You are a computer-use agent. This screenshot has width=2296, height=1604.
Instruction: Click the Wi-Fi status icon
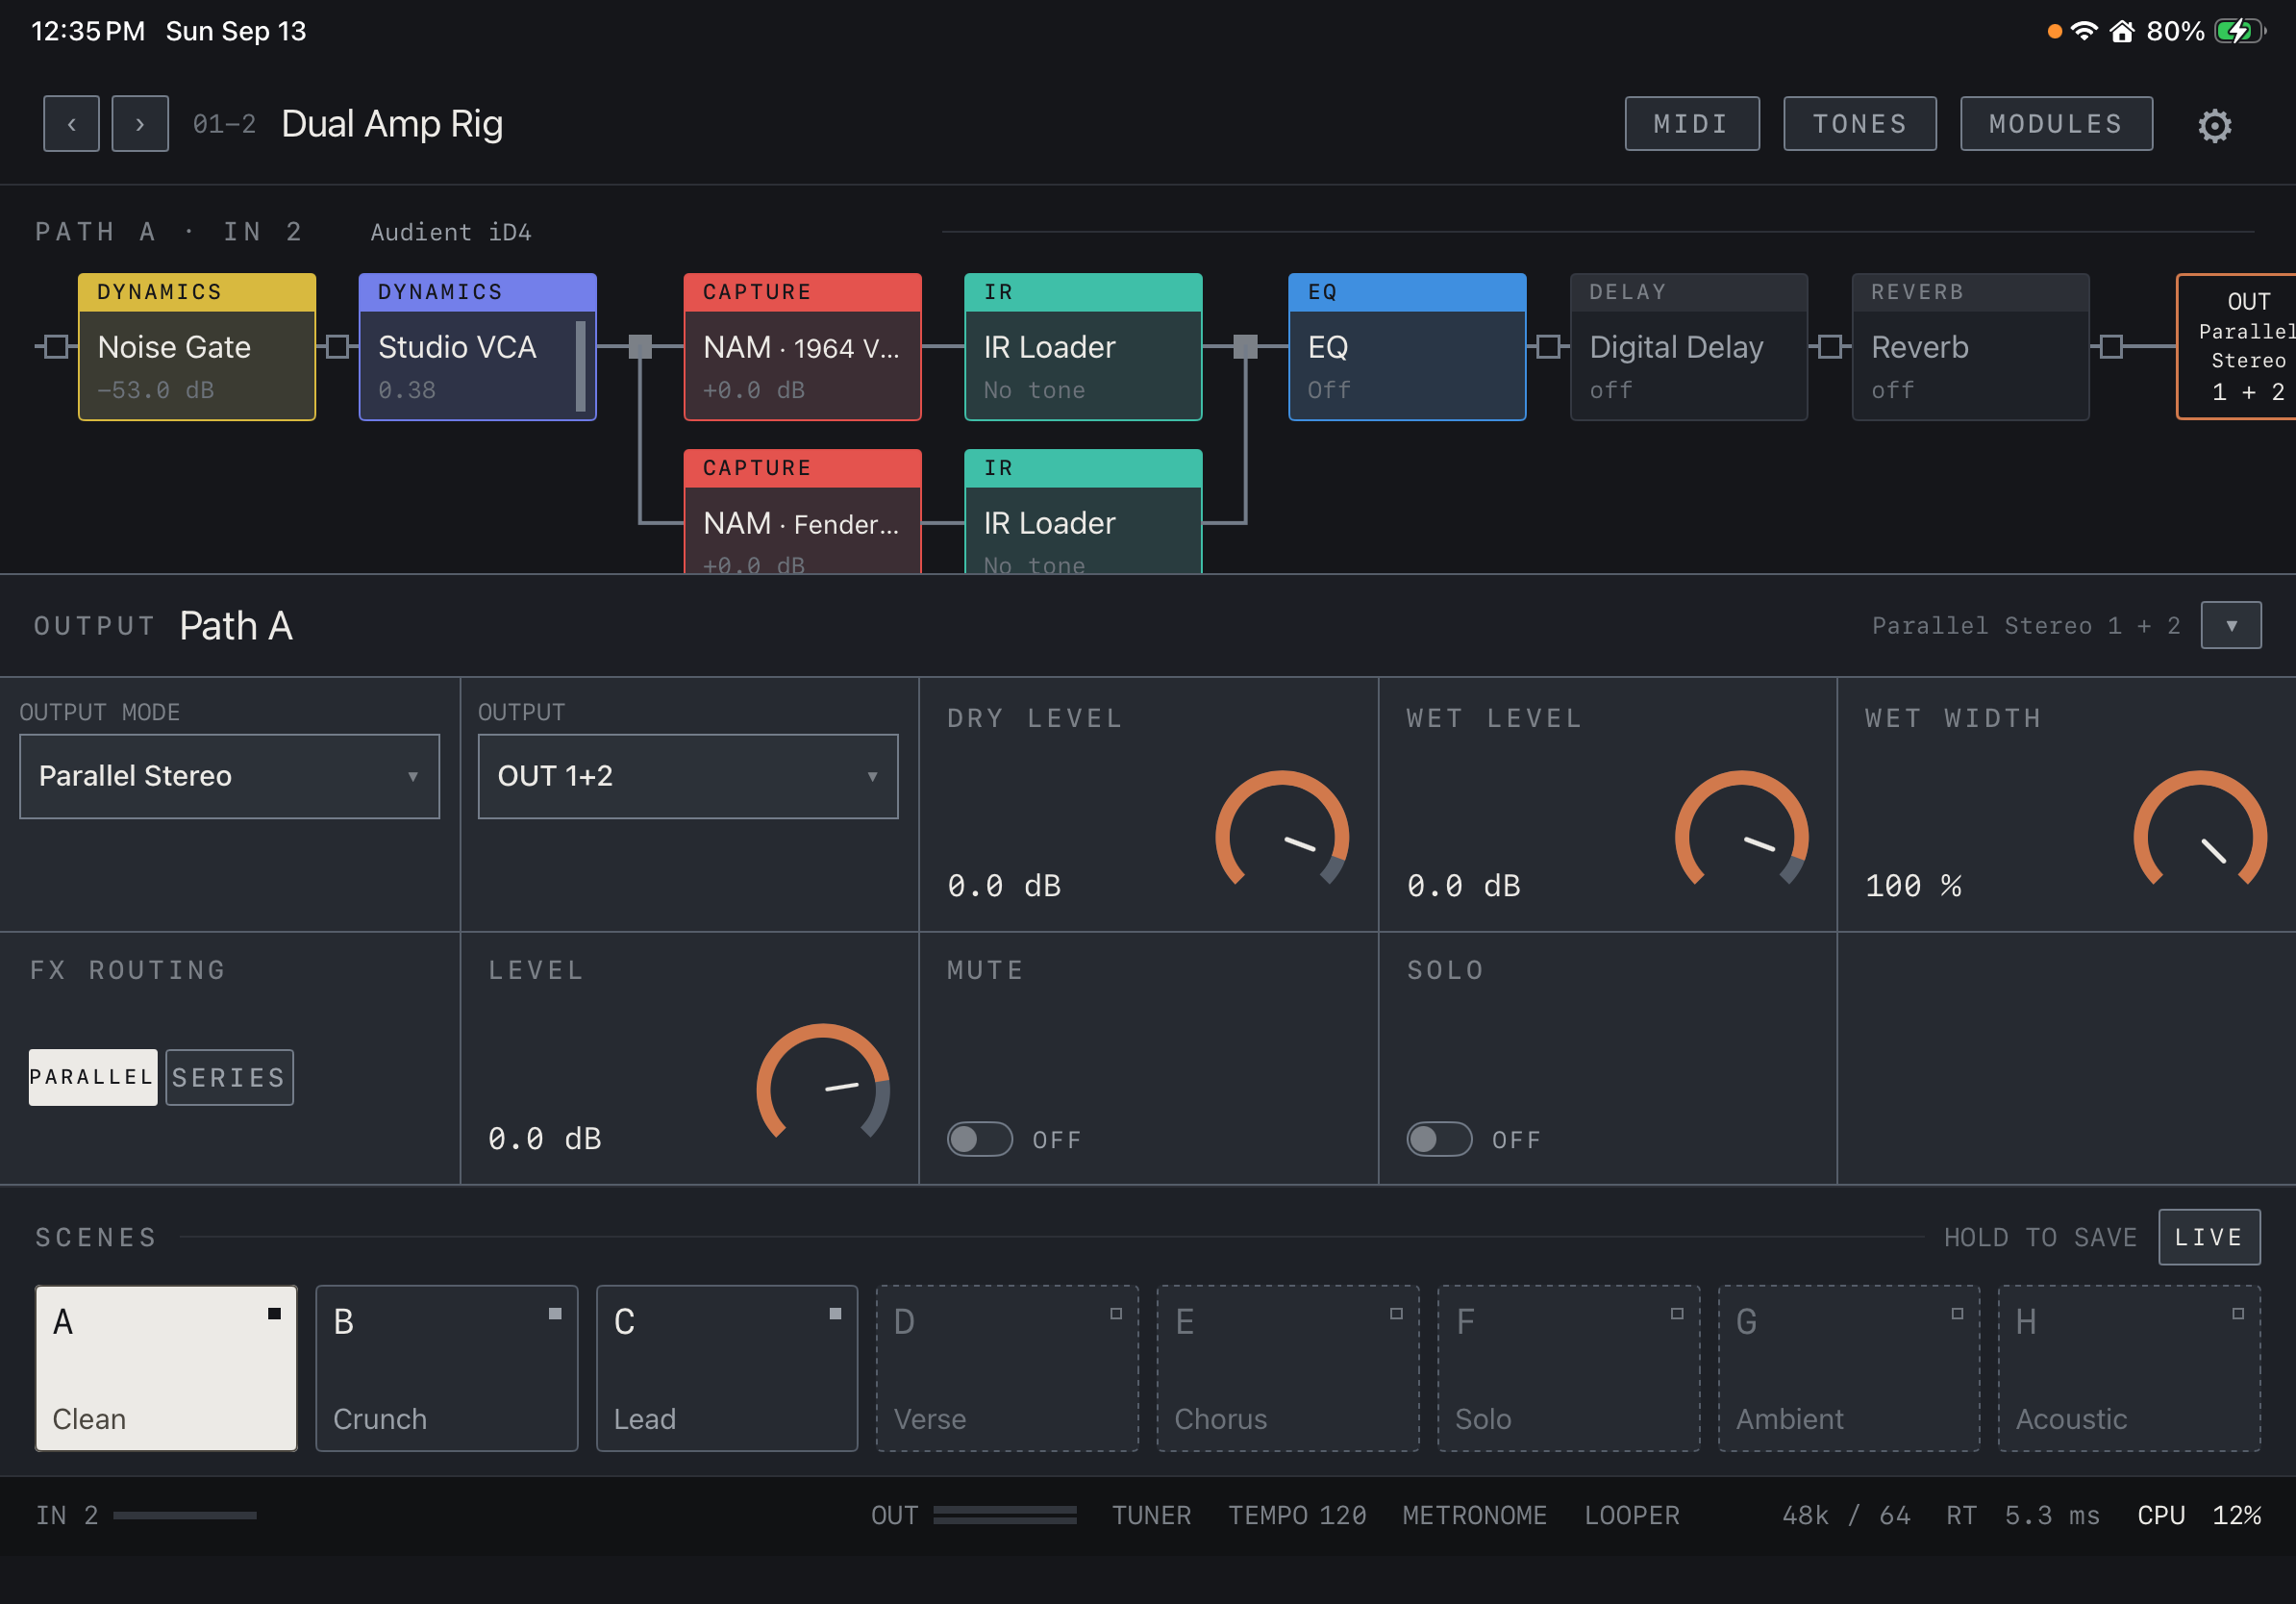(x=2084, y=31)
